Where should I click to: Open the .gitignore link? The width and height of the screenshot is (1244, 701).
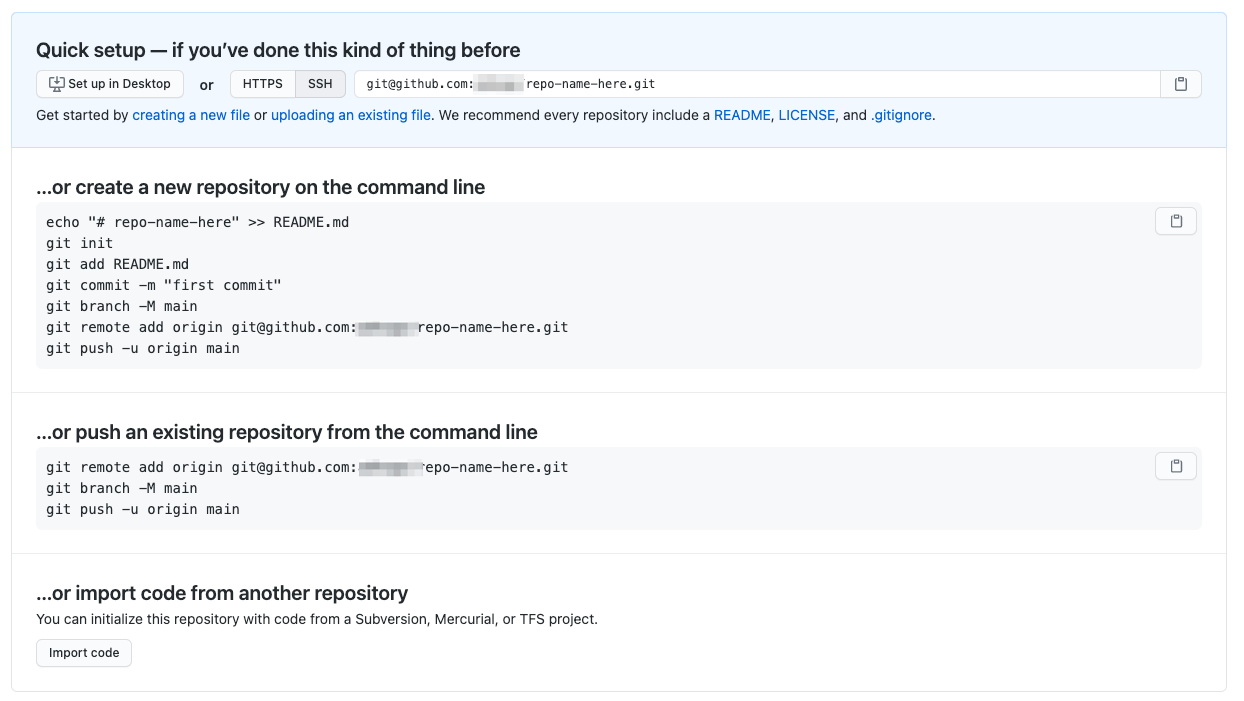tap(901, 115)
